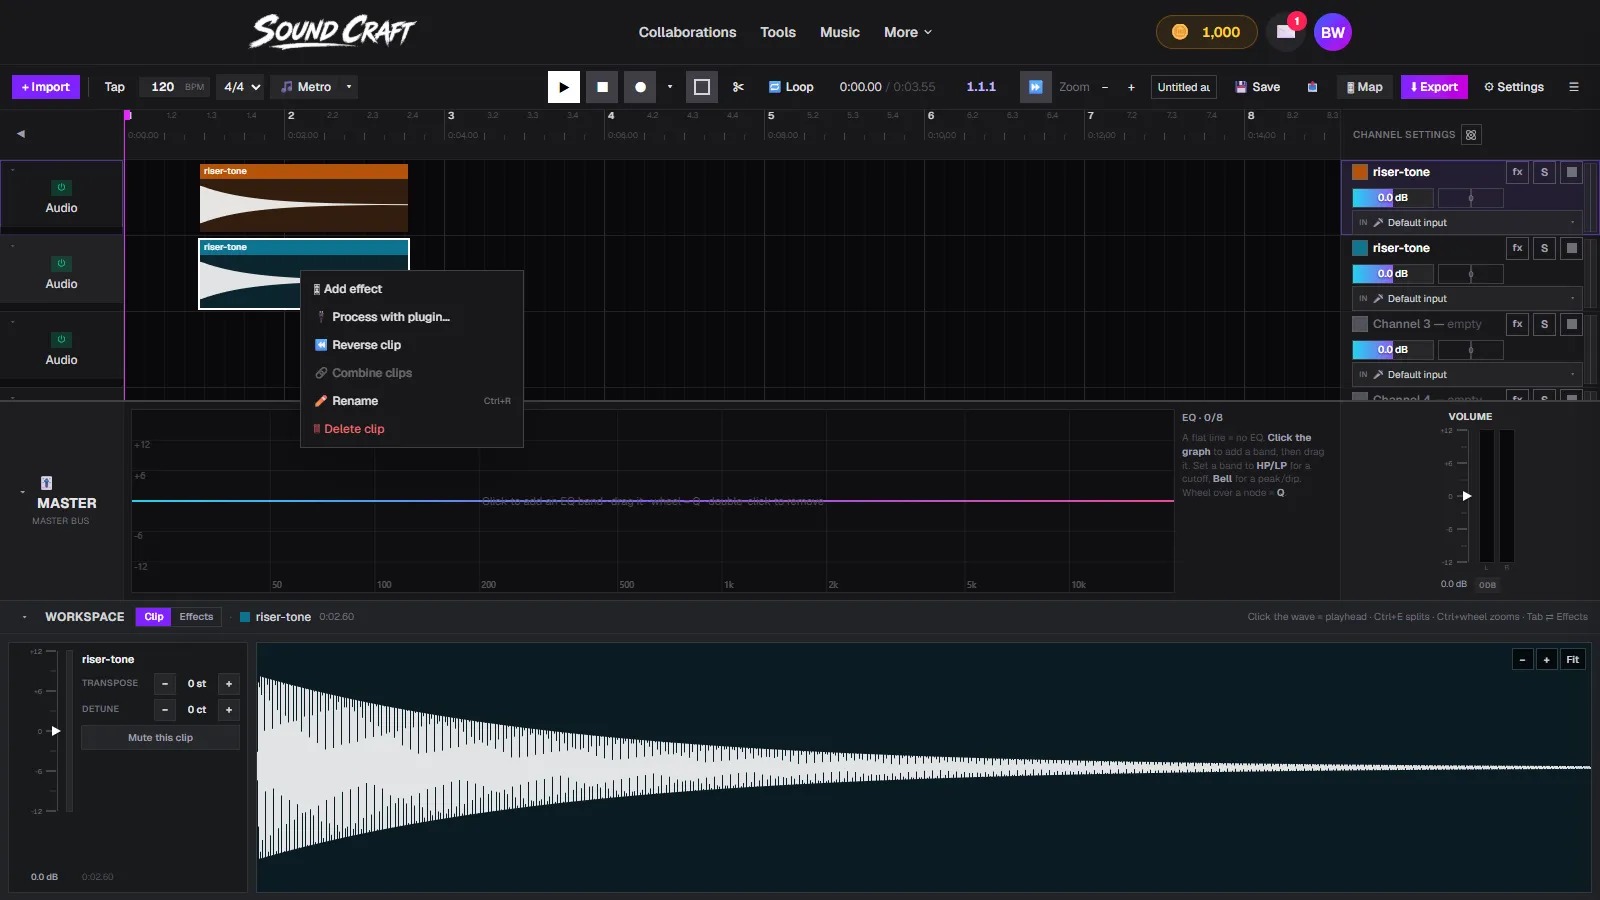1600x900 pixels.
Task: Choose Rename from the context menu
Action: (x=412, y=401)
